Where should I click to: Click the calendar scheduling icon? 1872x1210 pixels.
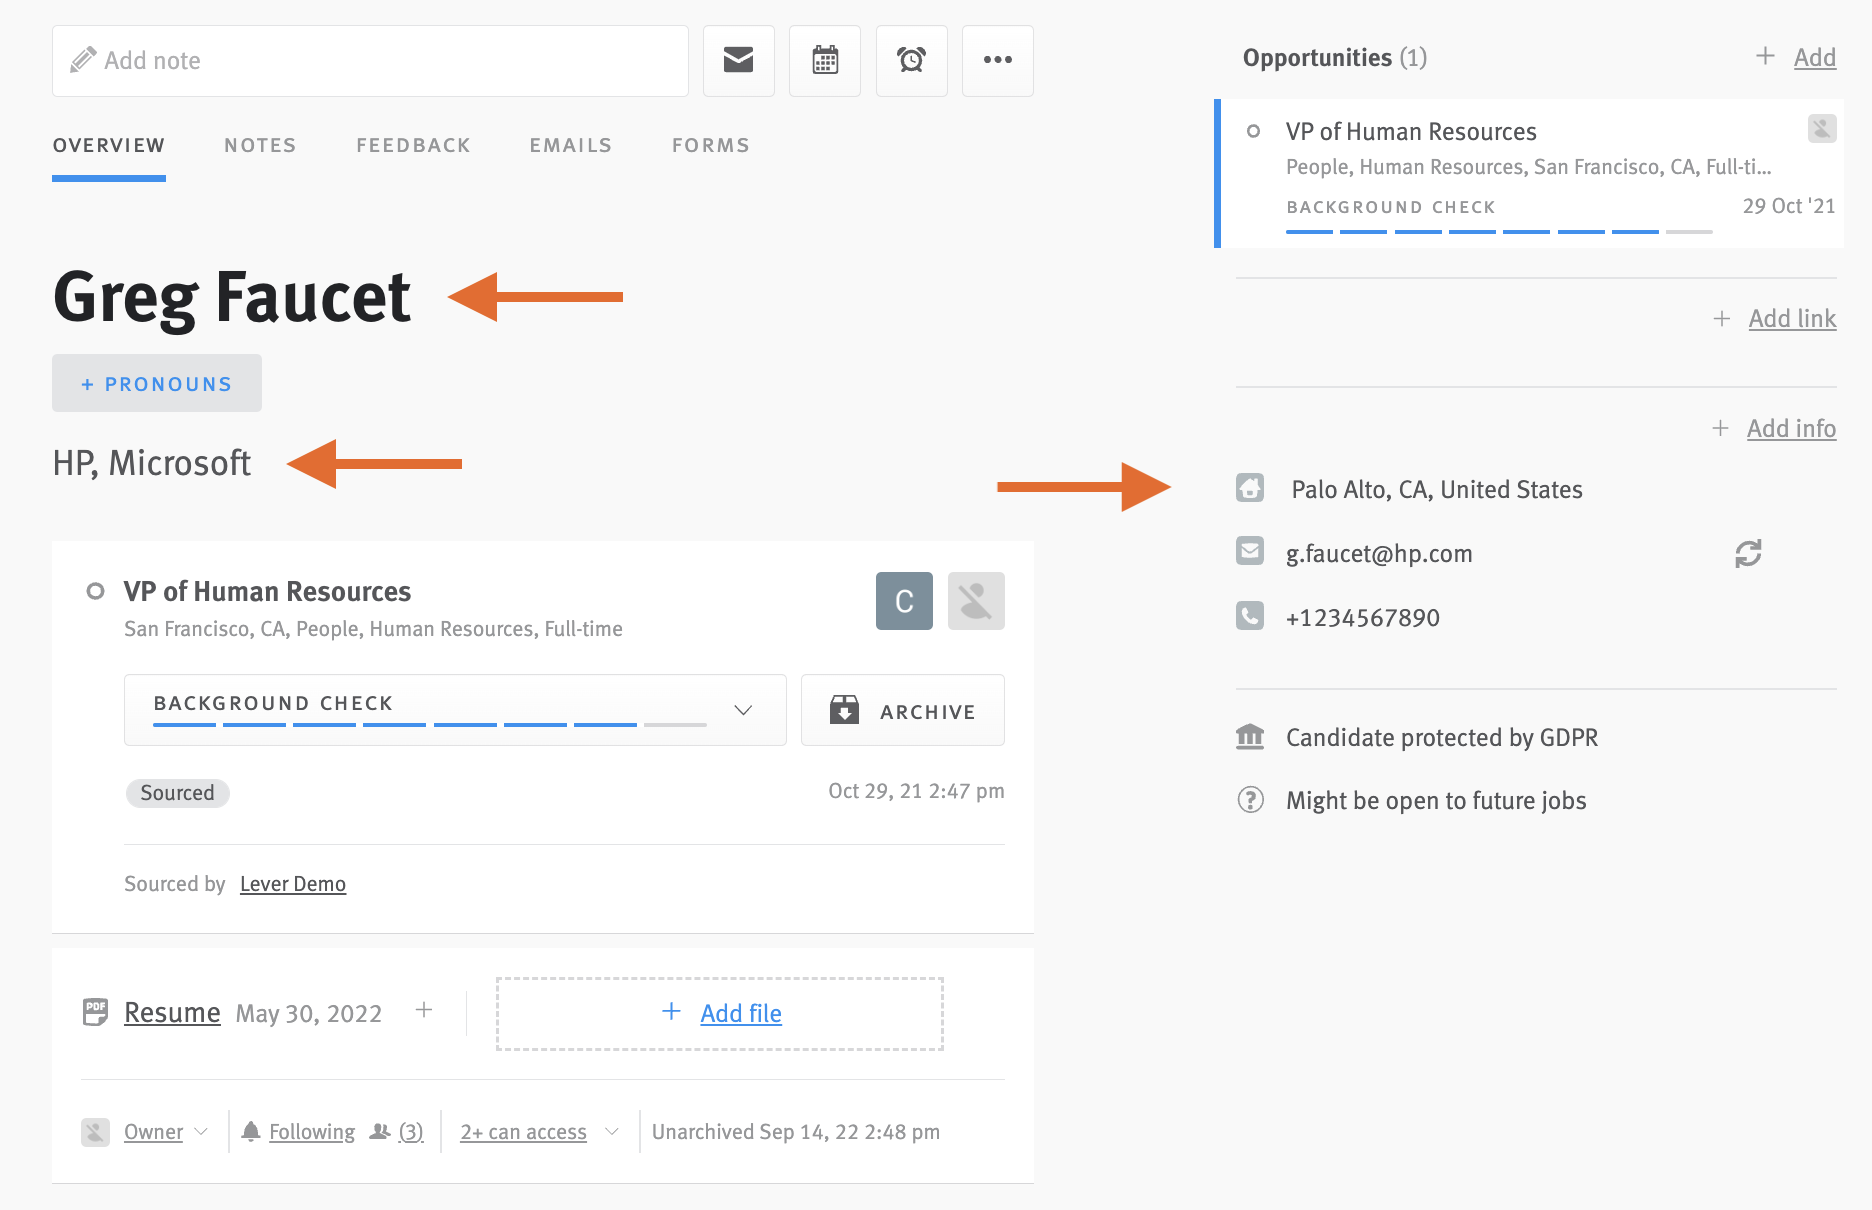pos(824,60)
